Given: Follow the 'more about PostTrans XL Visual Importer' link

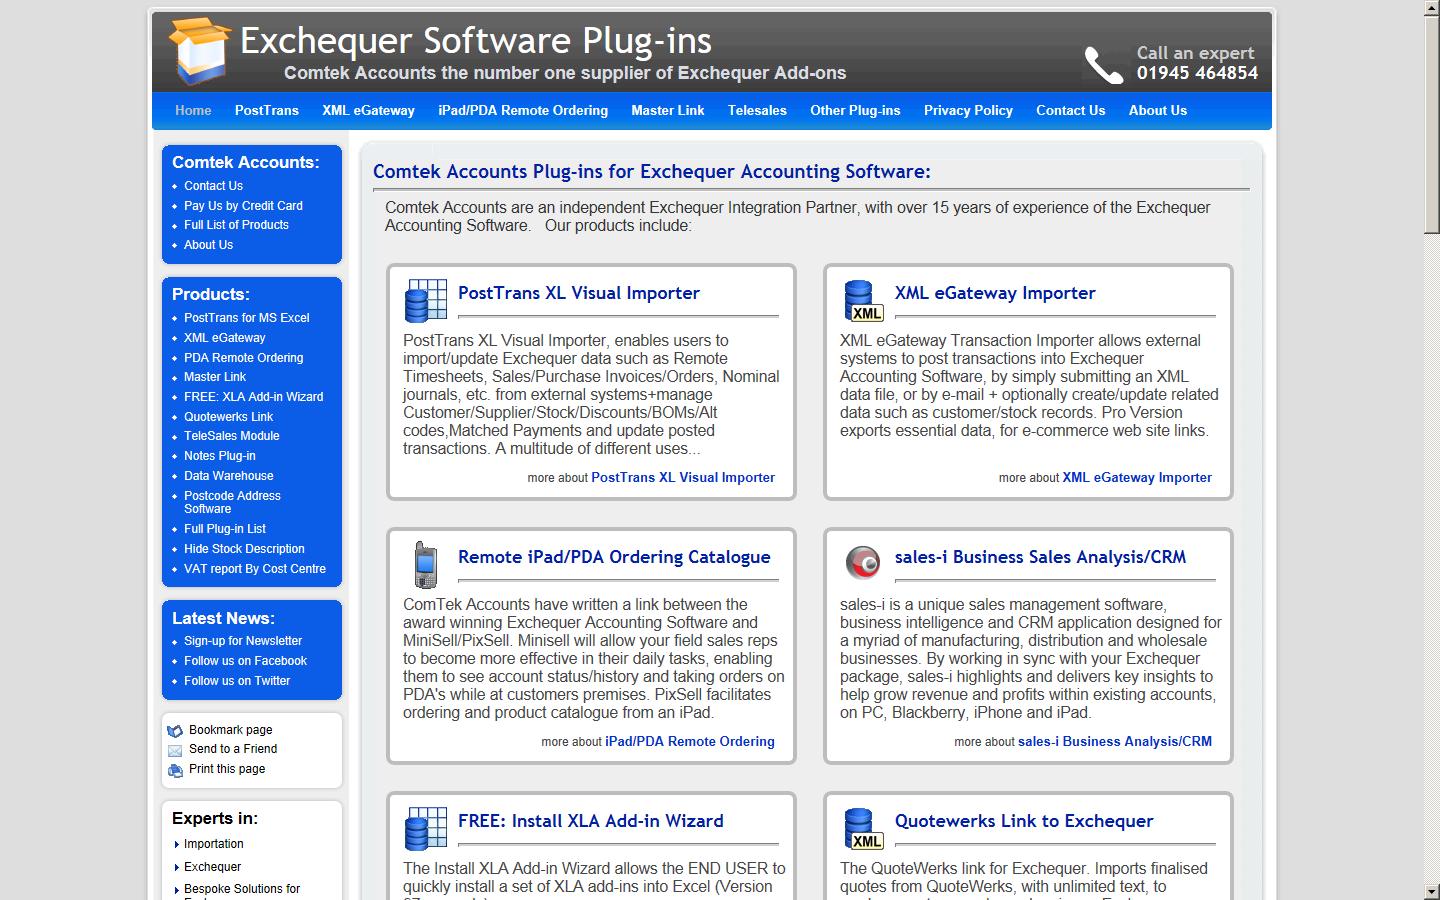Looking at the screenshot, I should click(x=682, y=478).
